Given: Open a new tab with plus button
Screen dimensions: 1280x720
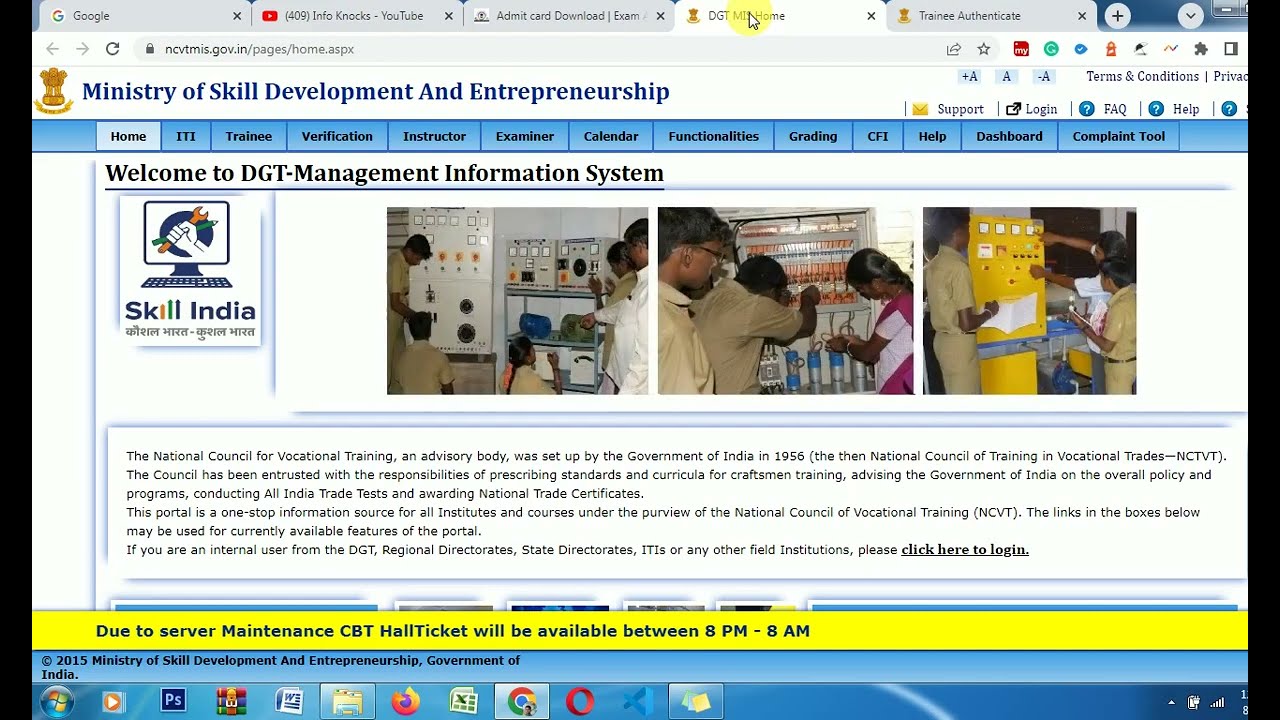Looking at the screenshot, I should [x=1118, y=16].
